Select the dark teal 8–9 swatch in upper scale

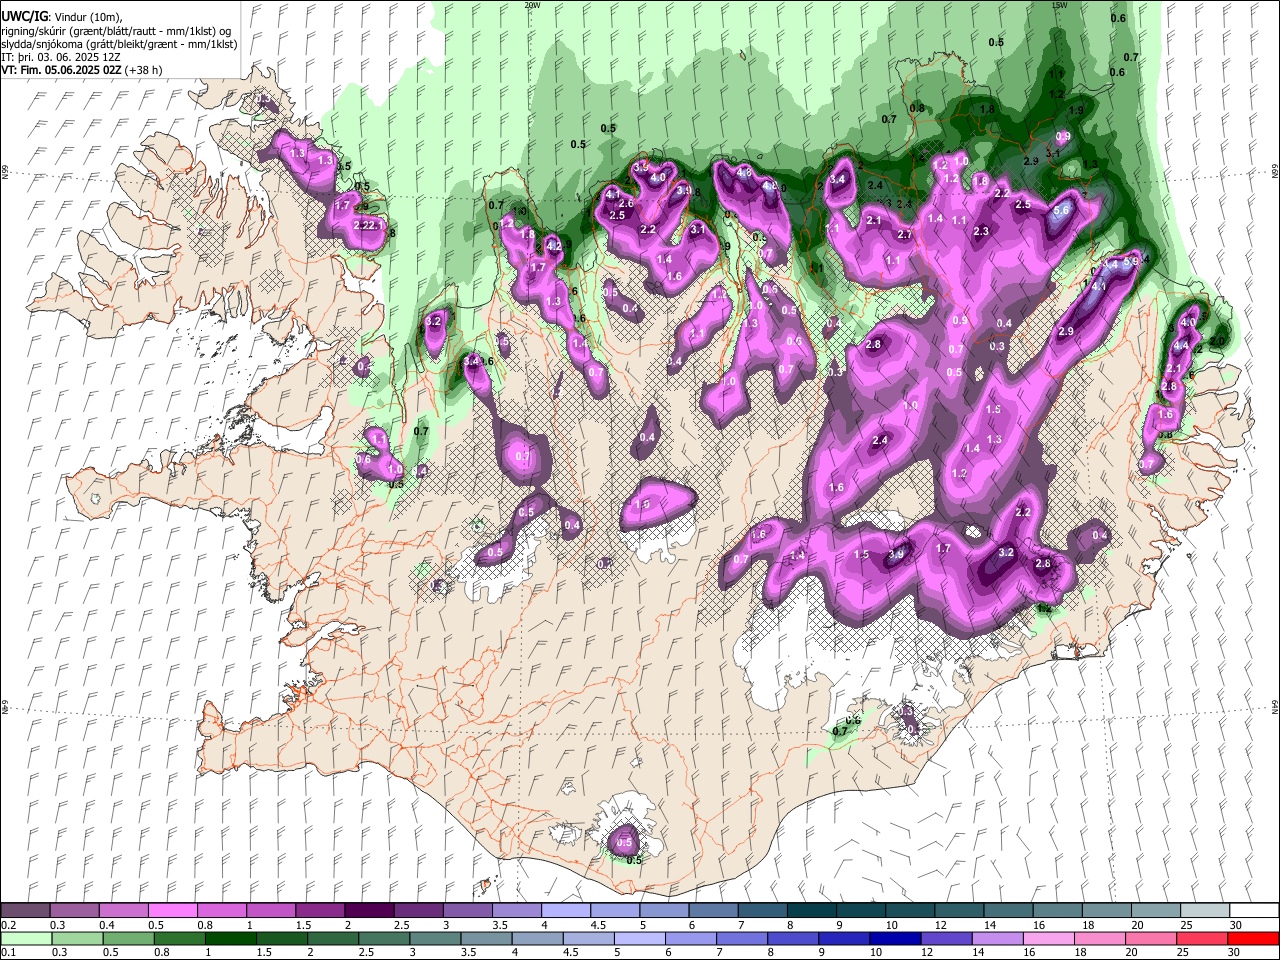(810, 910)
